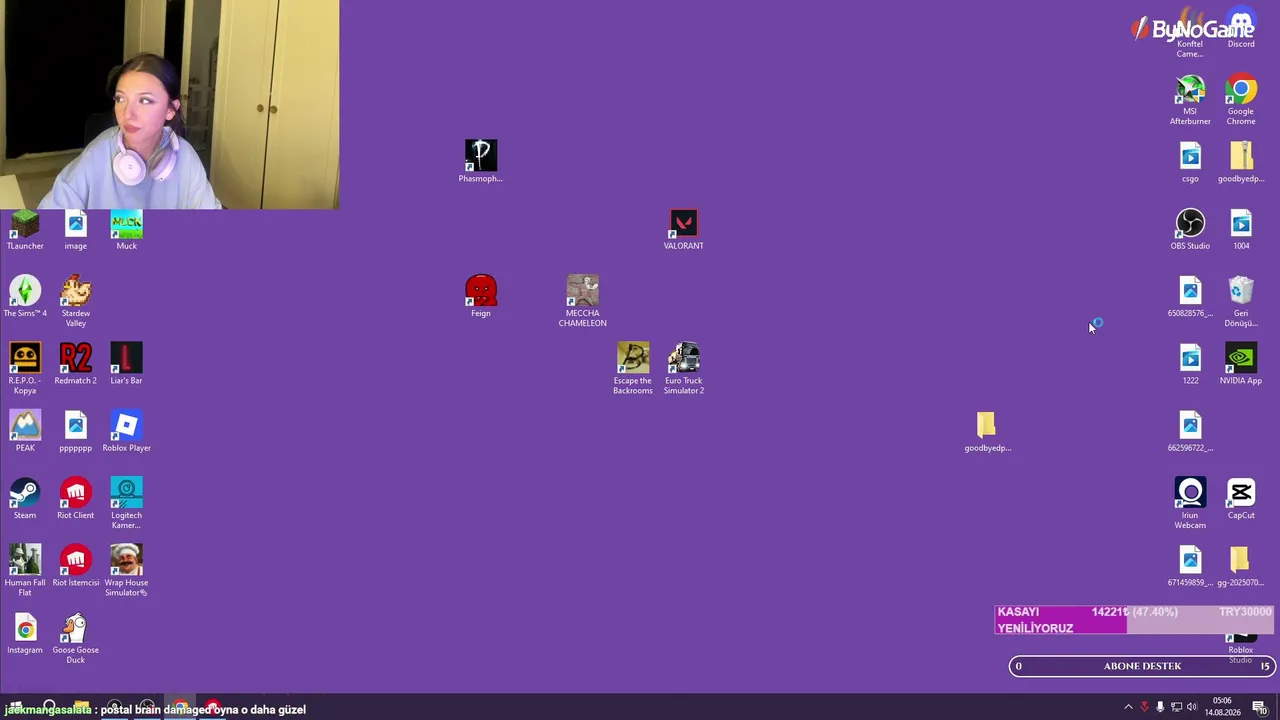Select the file named image

(x=76, y=224)
